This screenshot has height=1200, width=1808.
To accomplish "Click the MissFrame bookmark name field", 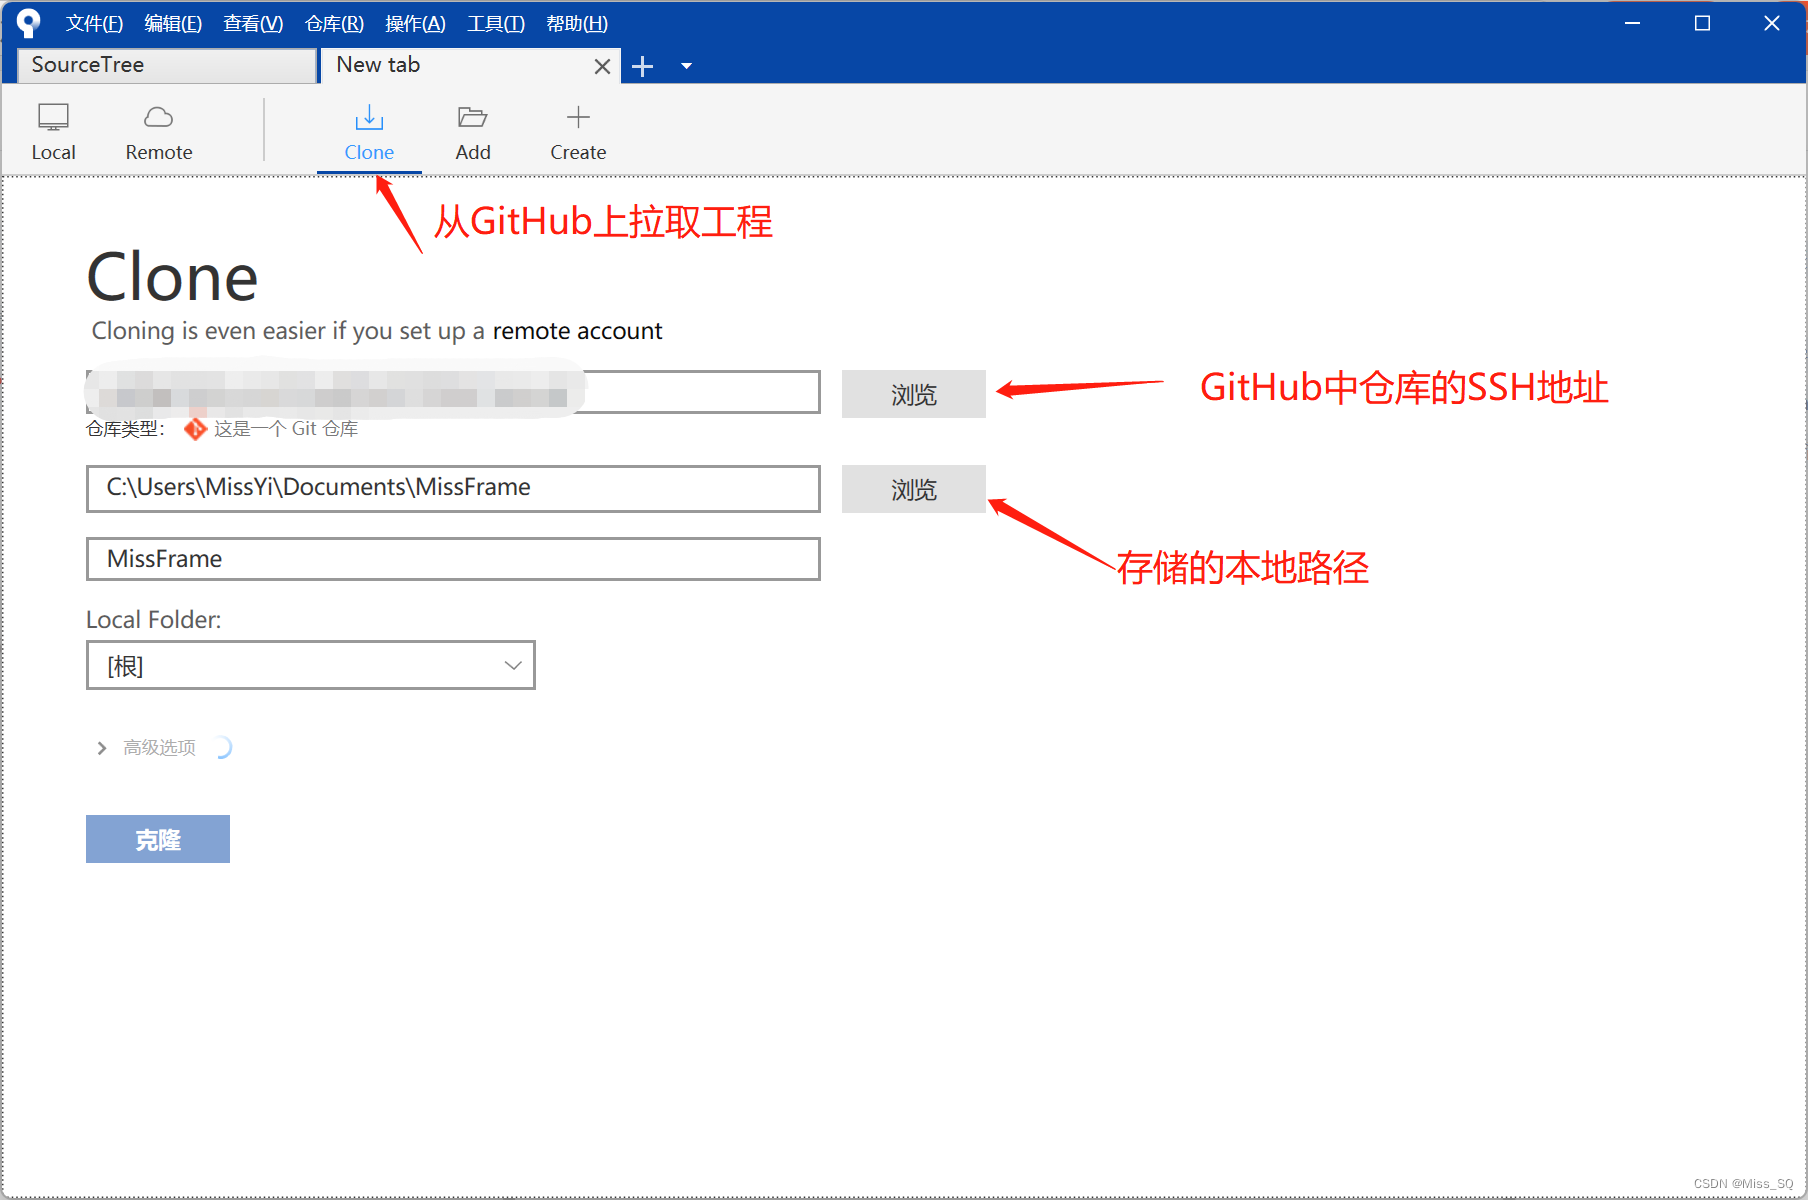I will (x=452, y=558).
